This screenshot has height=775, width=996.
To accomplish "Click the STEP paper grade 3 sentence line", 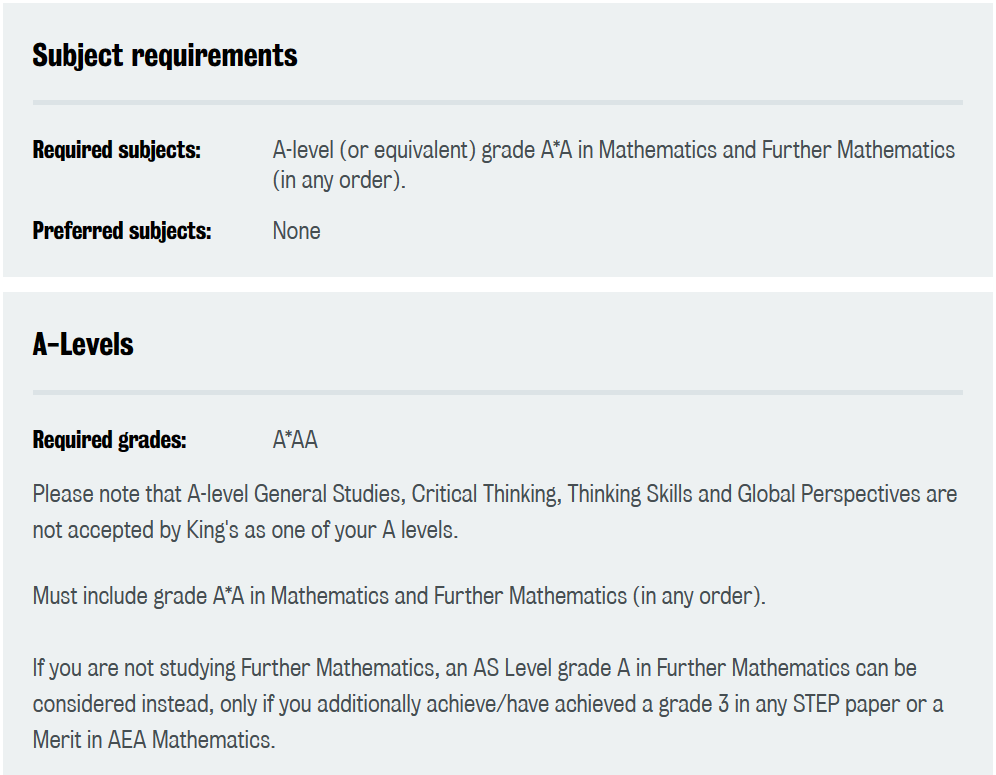I will [488, 704].
